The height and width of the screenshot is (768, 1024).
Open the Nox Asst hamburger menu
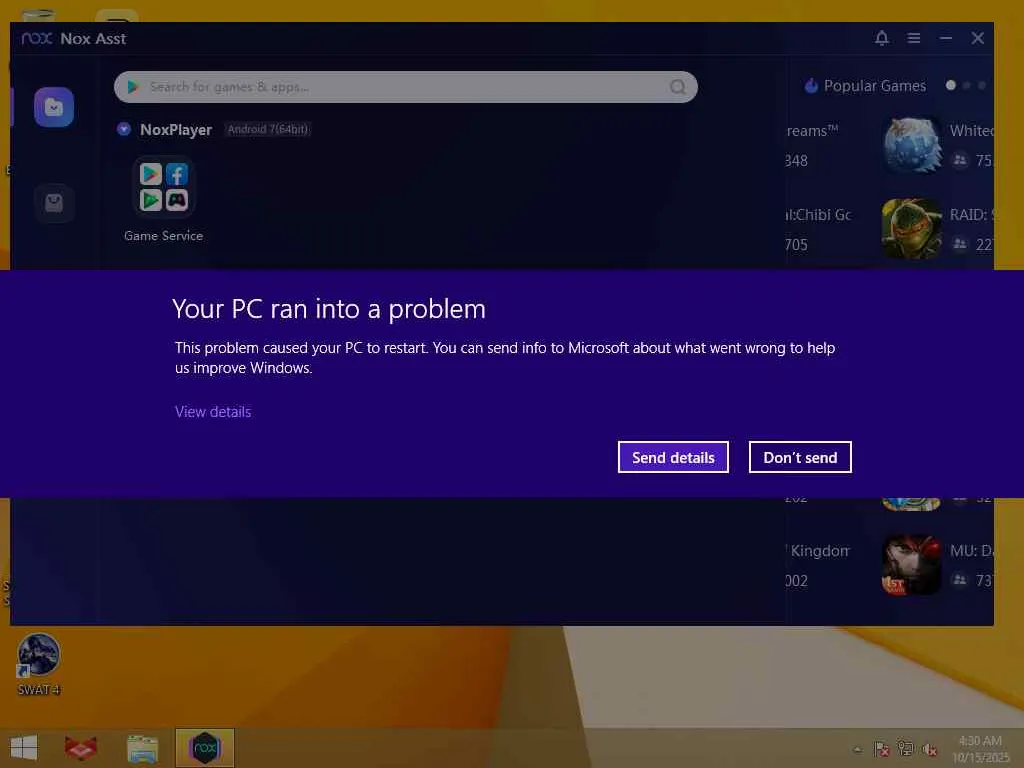(x=914, y=38)
